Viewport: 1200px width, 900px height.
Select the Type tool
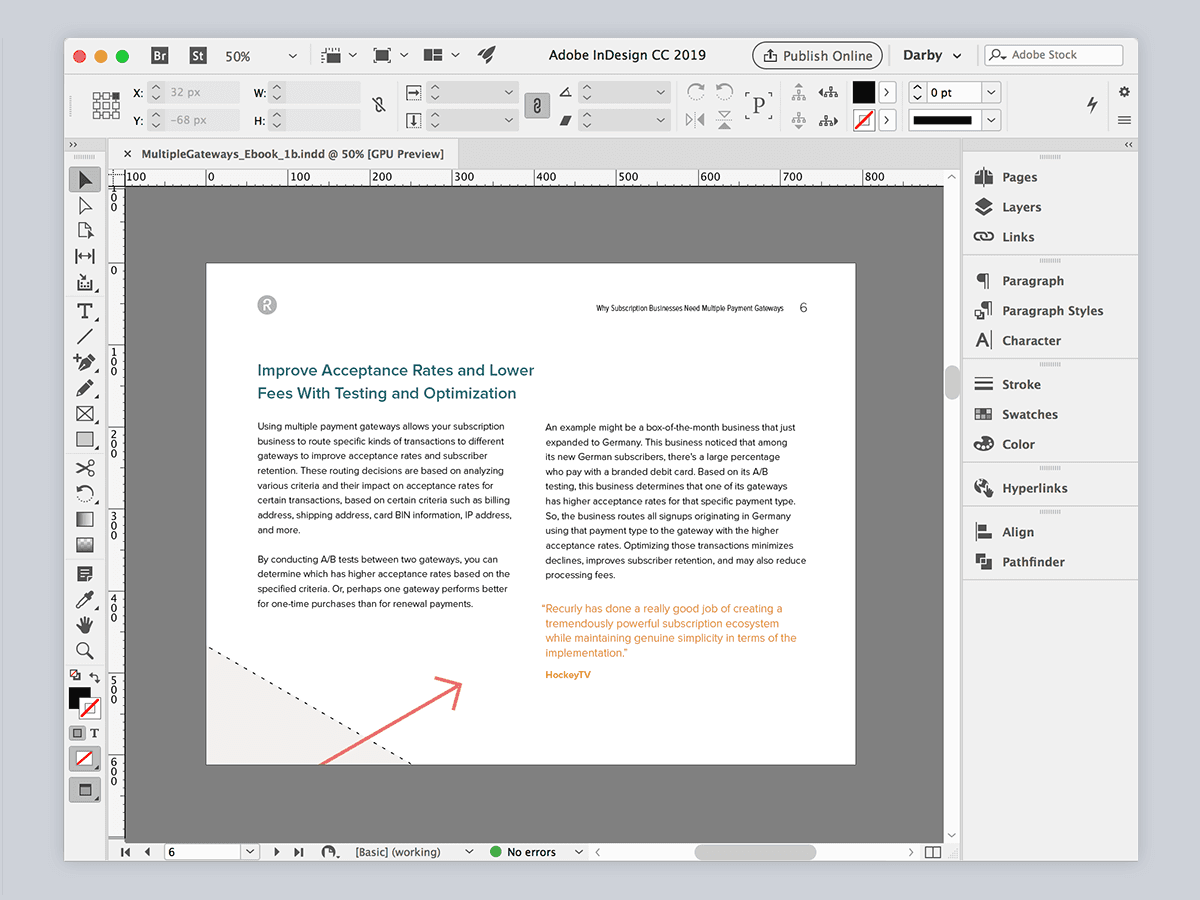tap(85, 310)
